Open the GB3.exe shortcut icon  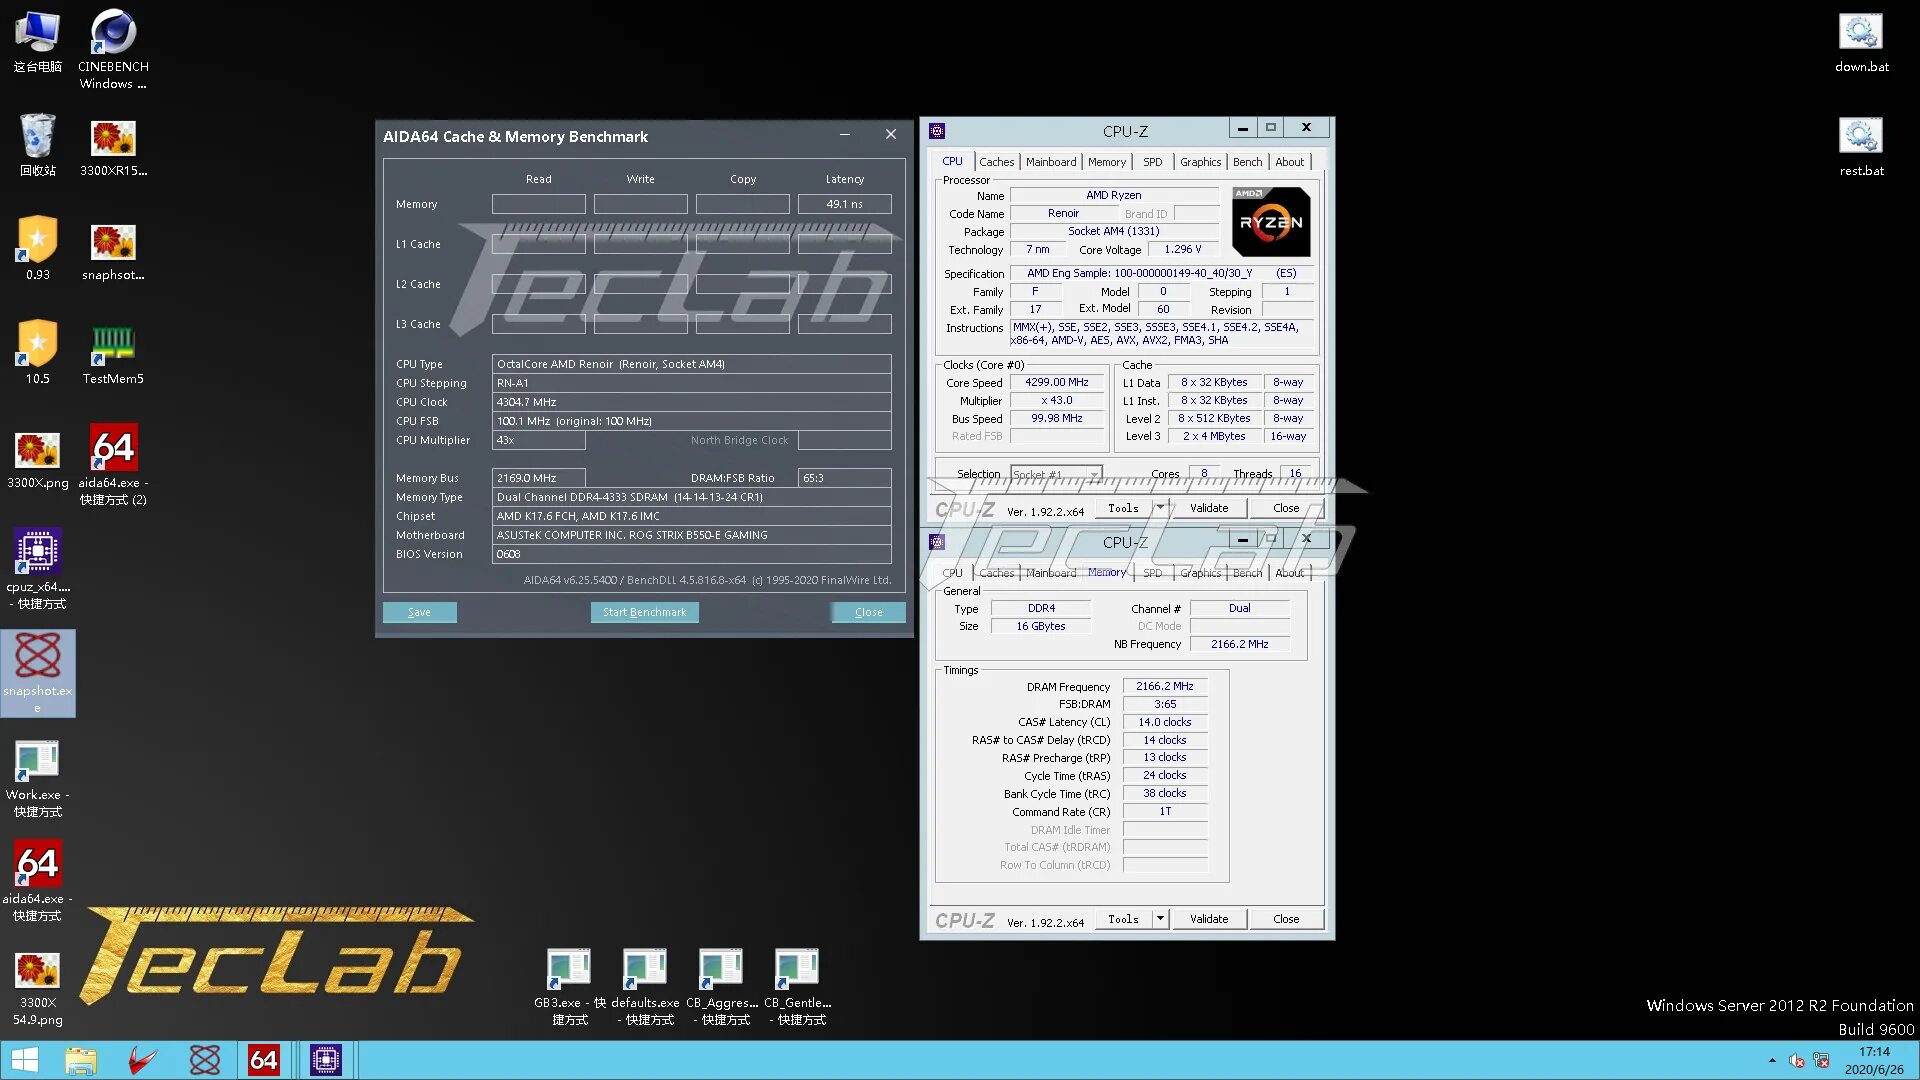click(569, 968)
